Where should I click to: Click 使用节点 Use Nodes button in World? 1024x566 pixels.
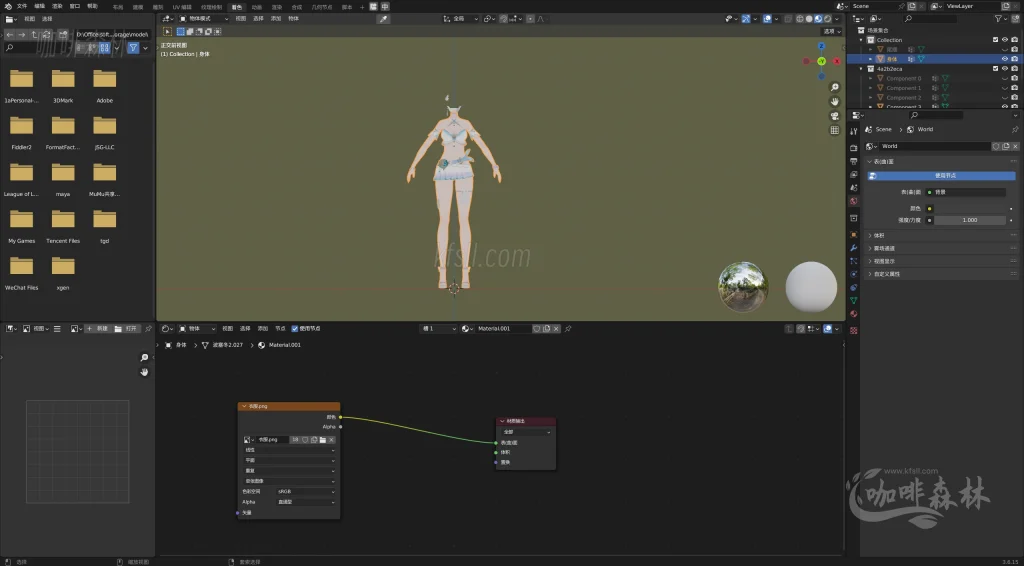click(x=941, y=176)
